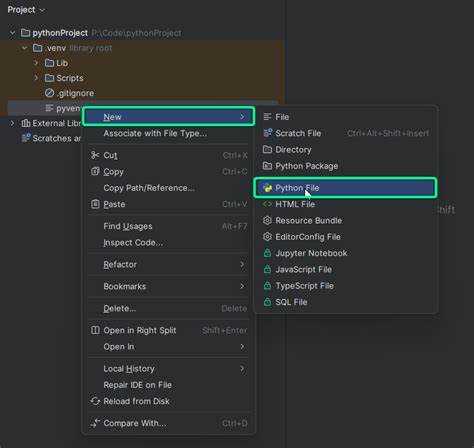Screen dimensions: 474x448
Task: Choose Delete... from context menu
Action: [169, 308]
